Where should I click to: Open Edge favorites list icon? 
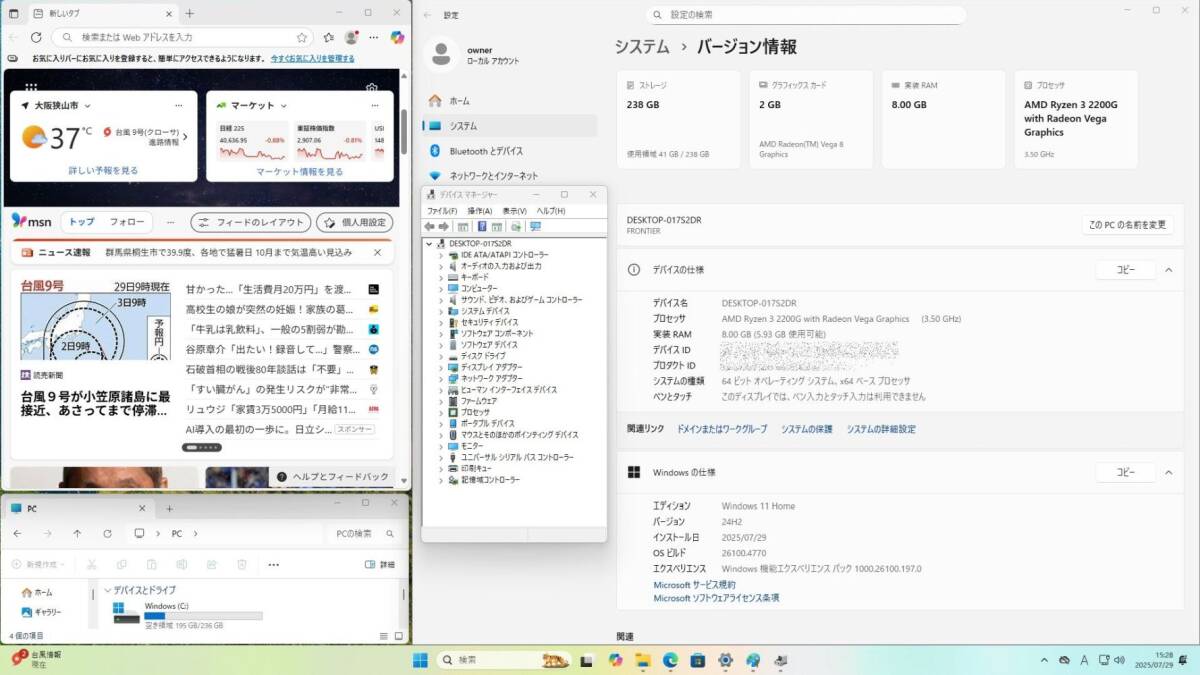330,37
